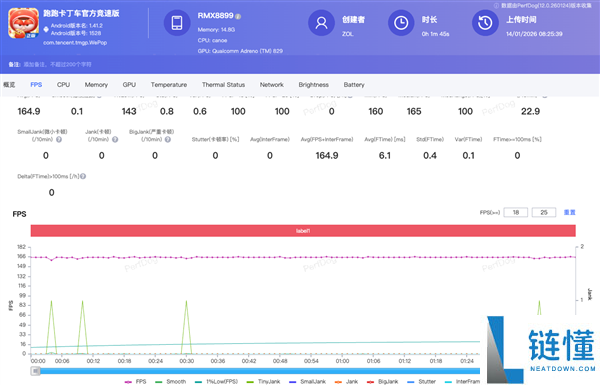Click the Avg(FTime) value 6.1
Viewport: 600px width, 385px height.
[x=385, y=155]
